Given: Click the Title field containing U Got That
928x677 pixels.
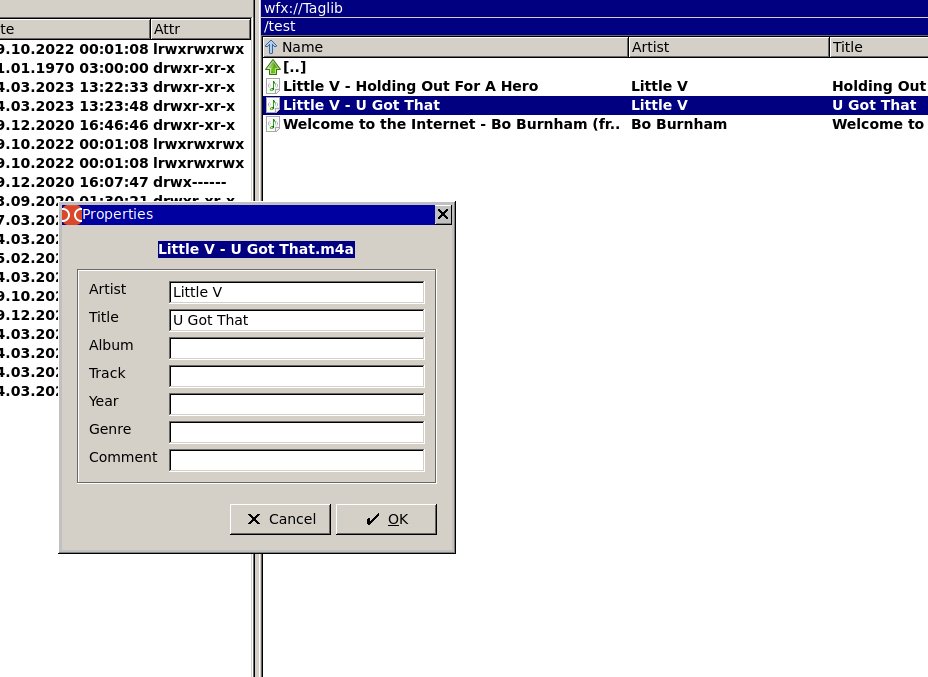Looking at the screenshot, I should tap(297, 320).
